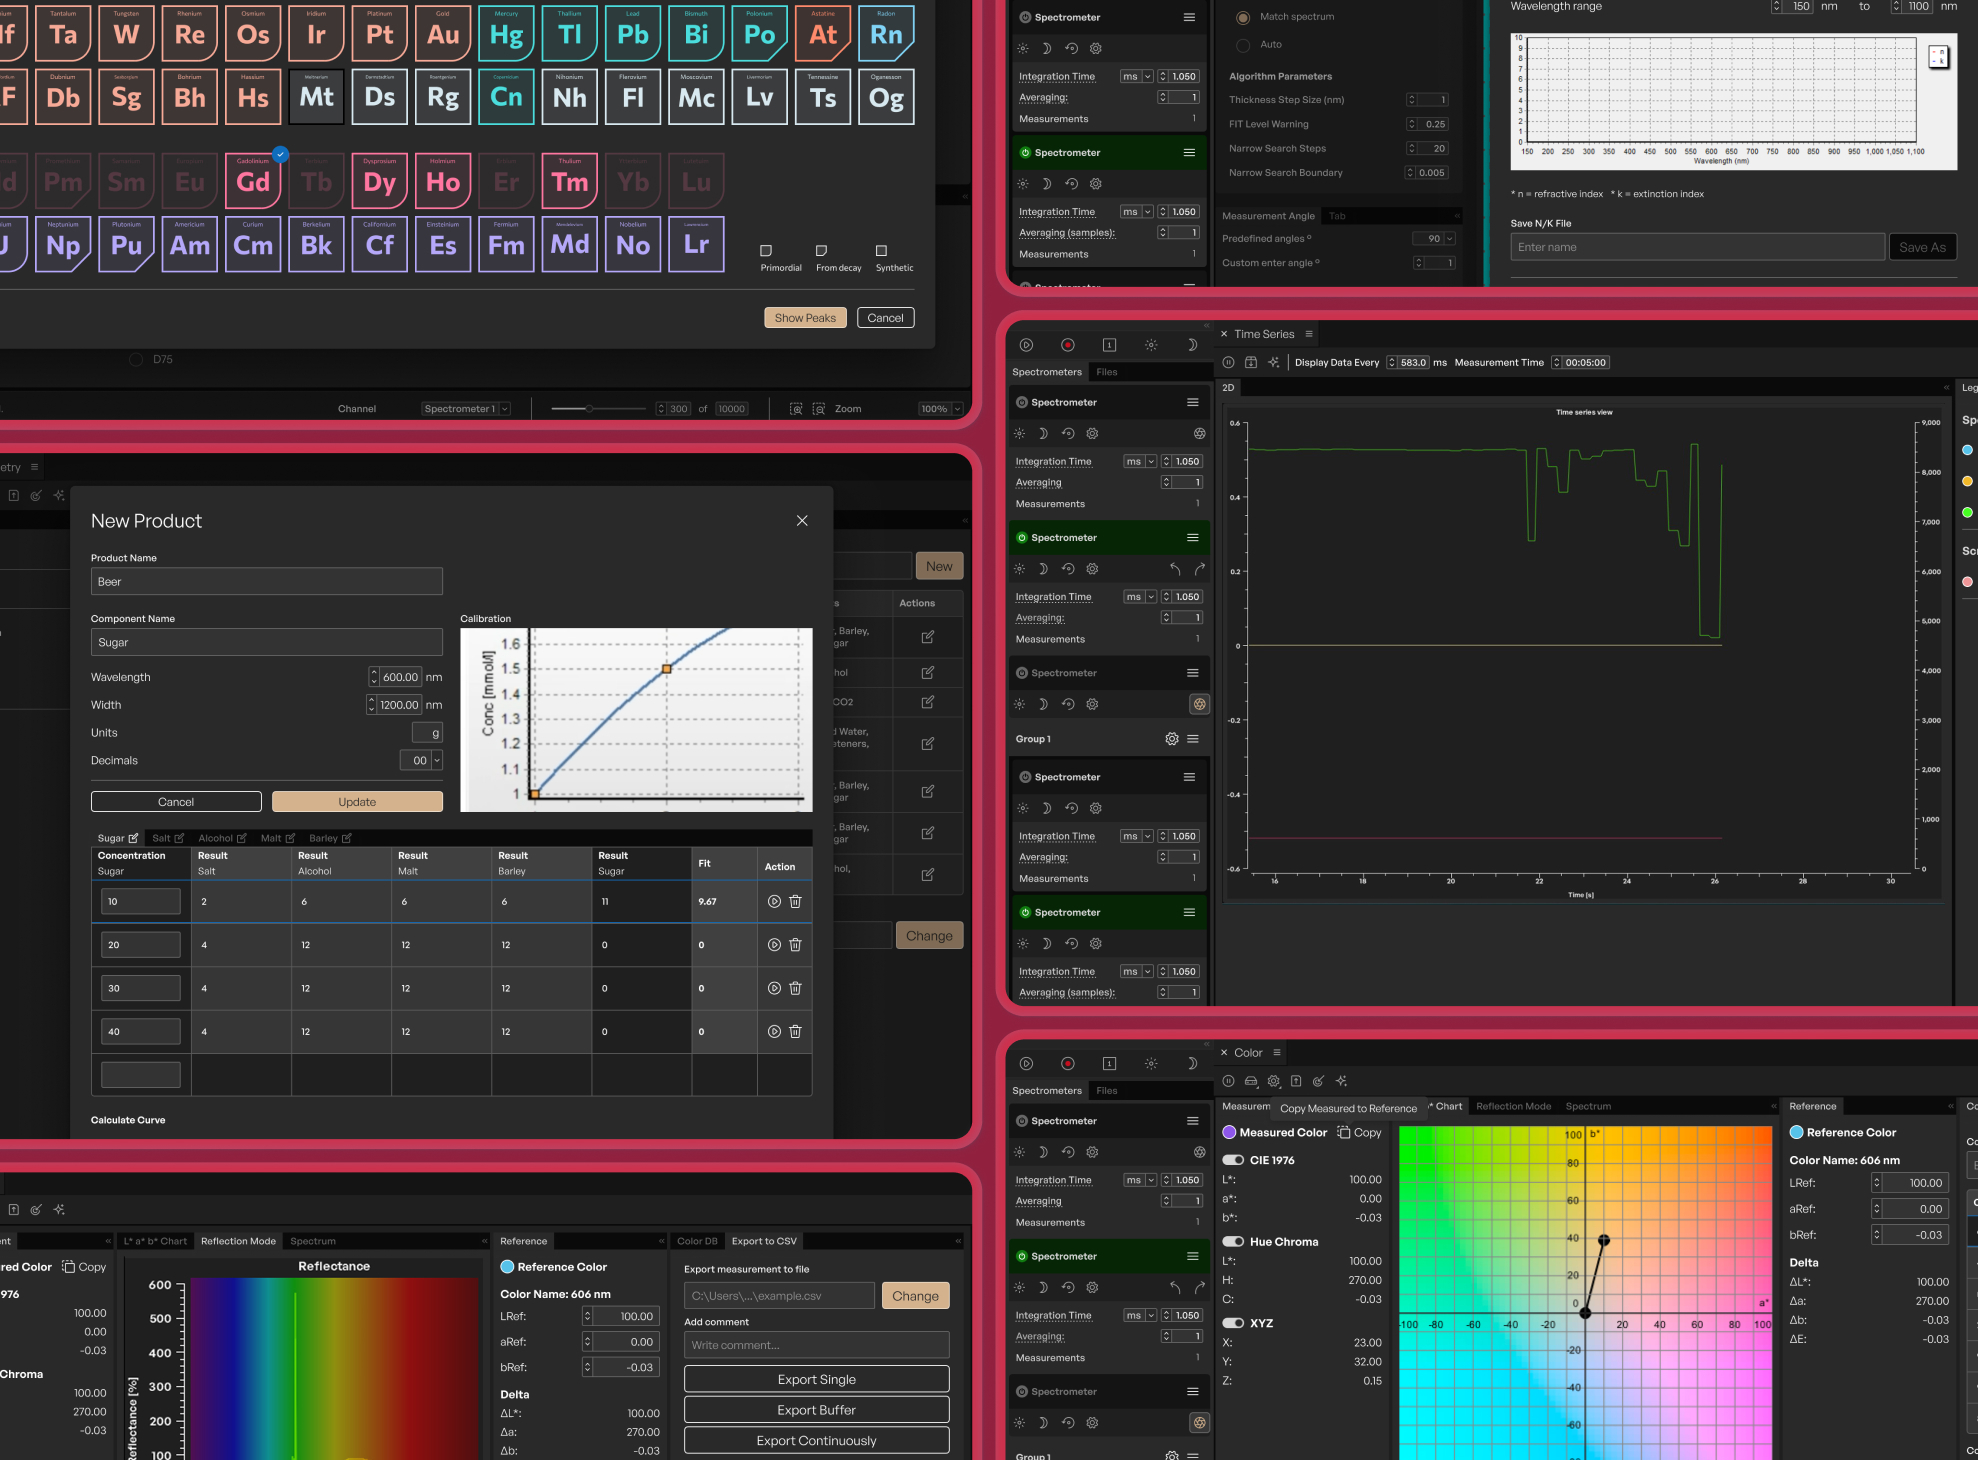The width and height of the screenshot is (1978, 1460).
Task: Open the Decimals dropdown in New Product dialog
Action: click(422, 760)
